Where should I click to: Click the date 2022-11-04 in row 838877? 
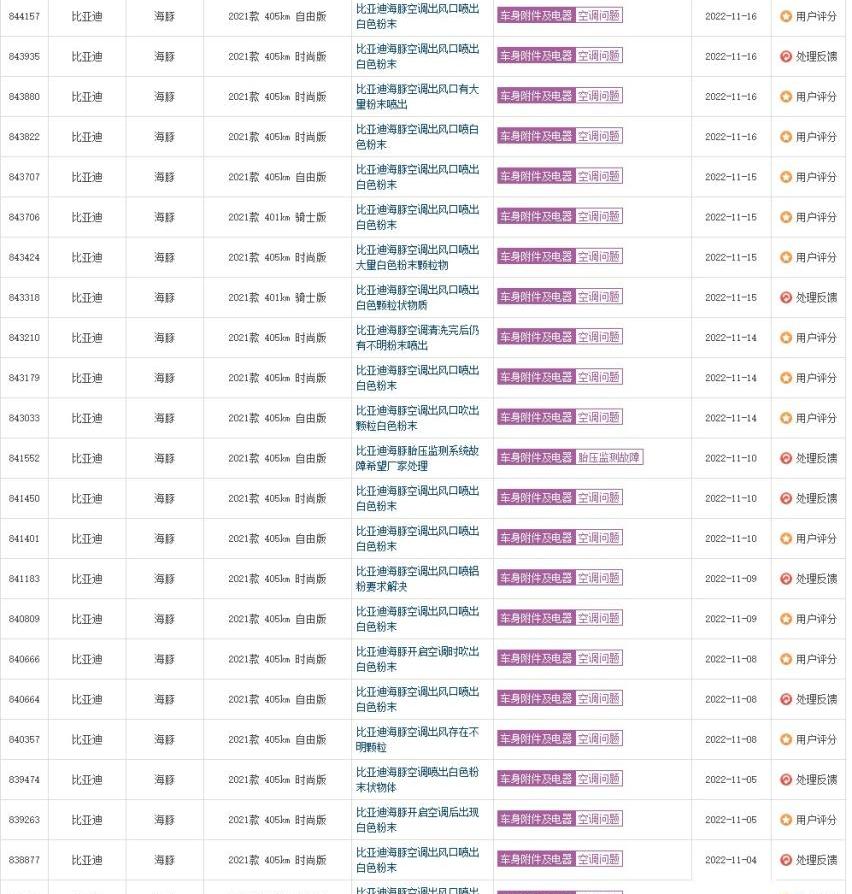click(x=731, y=860)
